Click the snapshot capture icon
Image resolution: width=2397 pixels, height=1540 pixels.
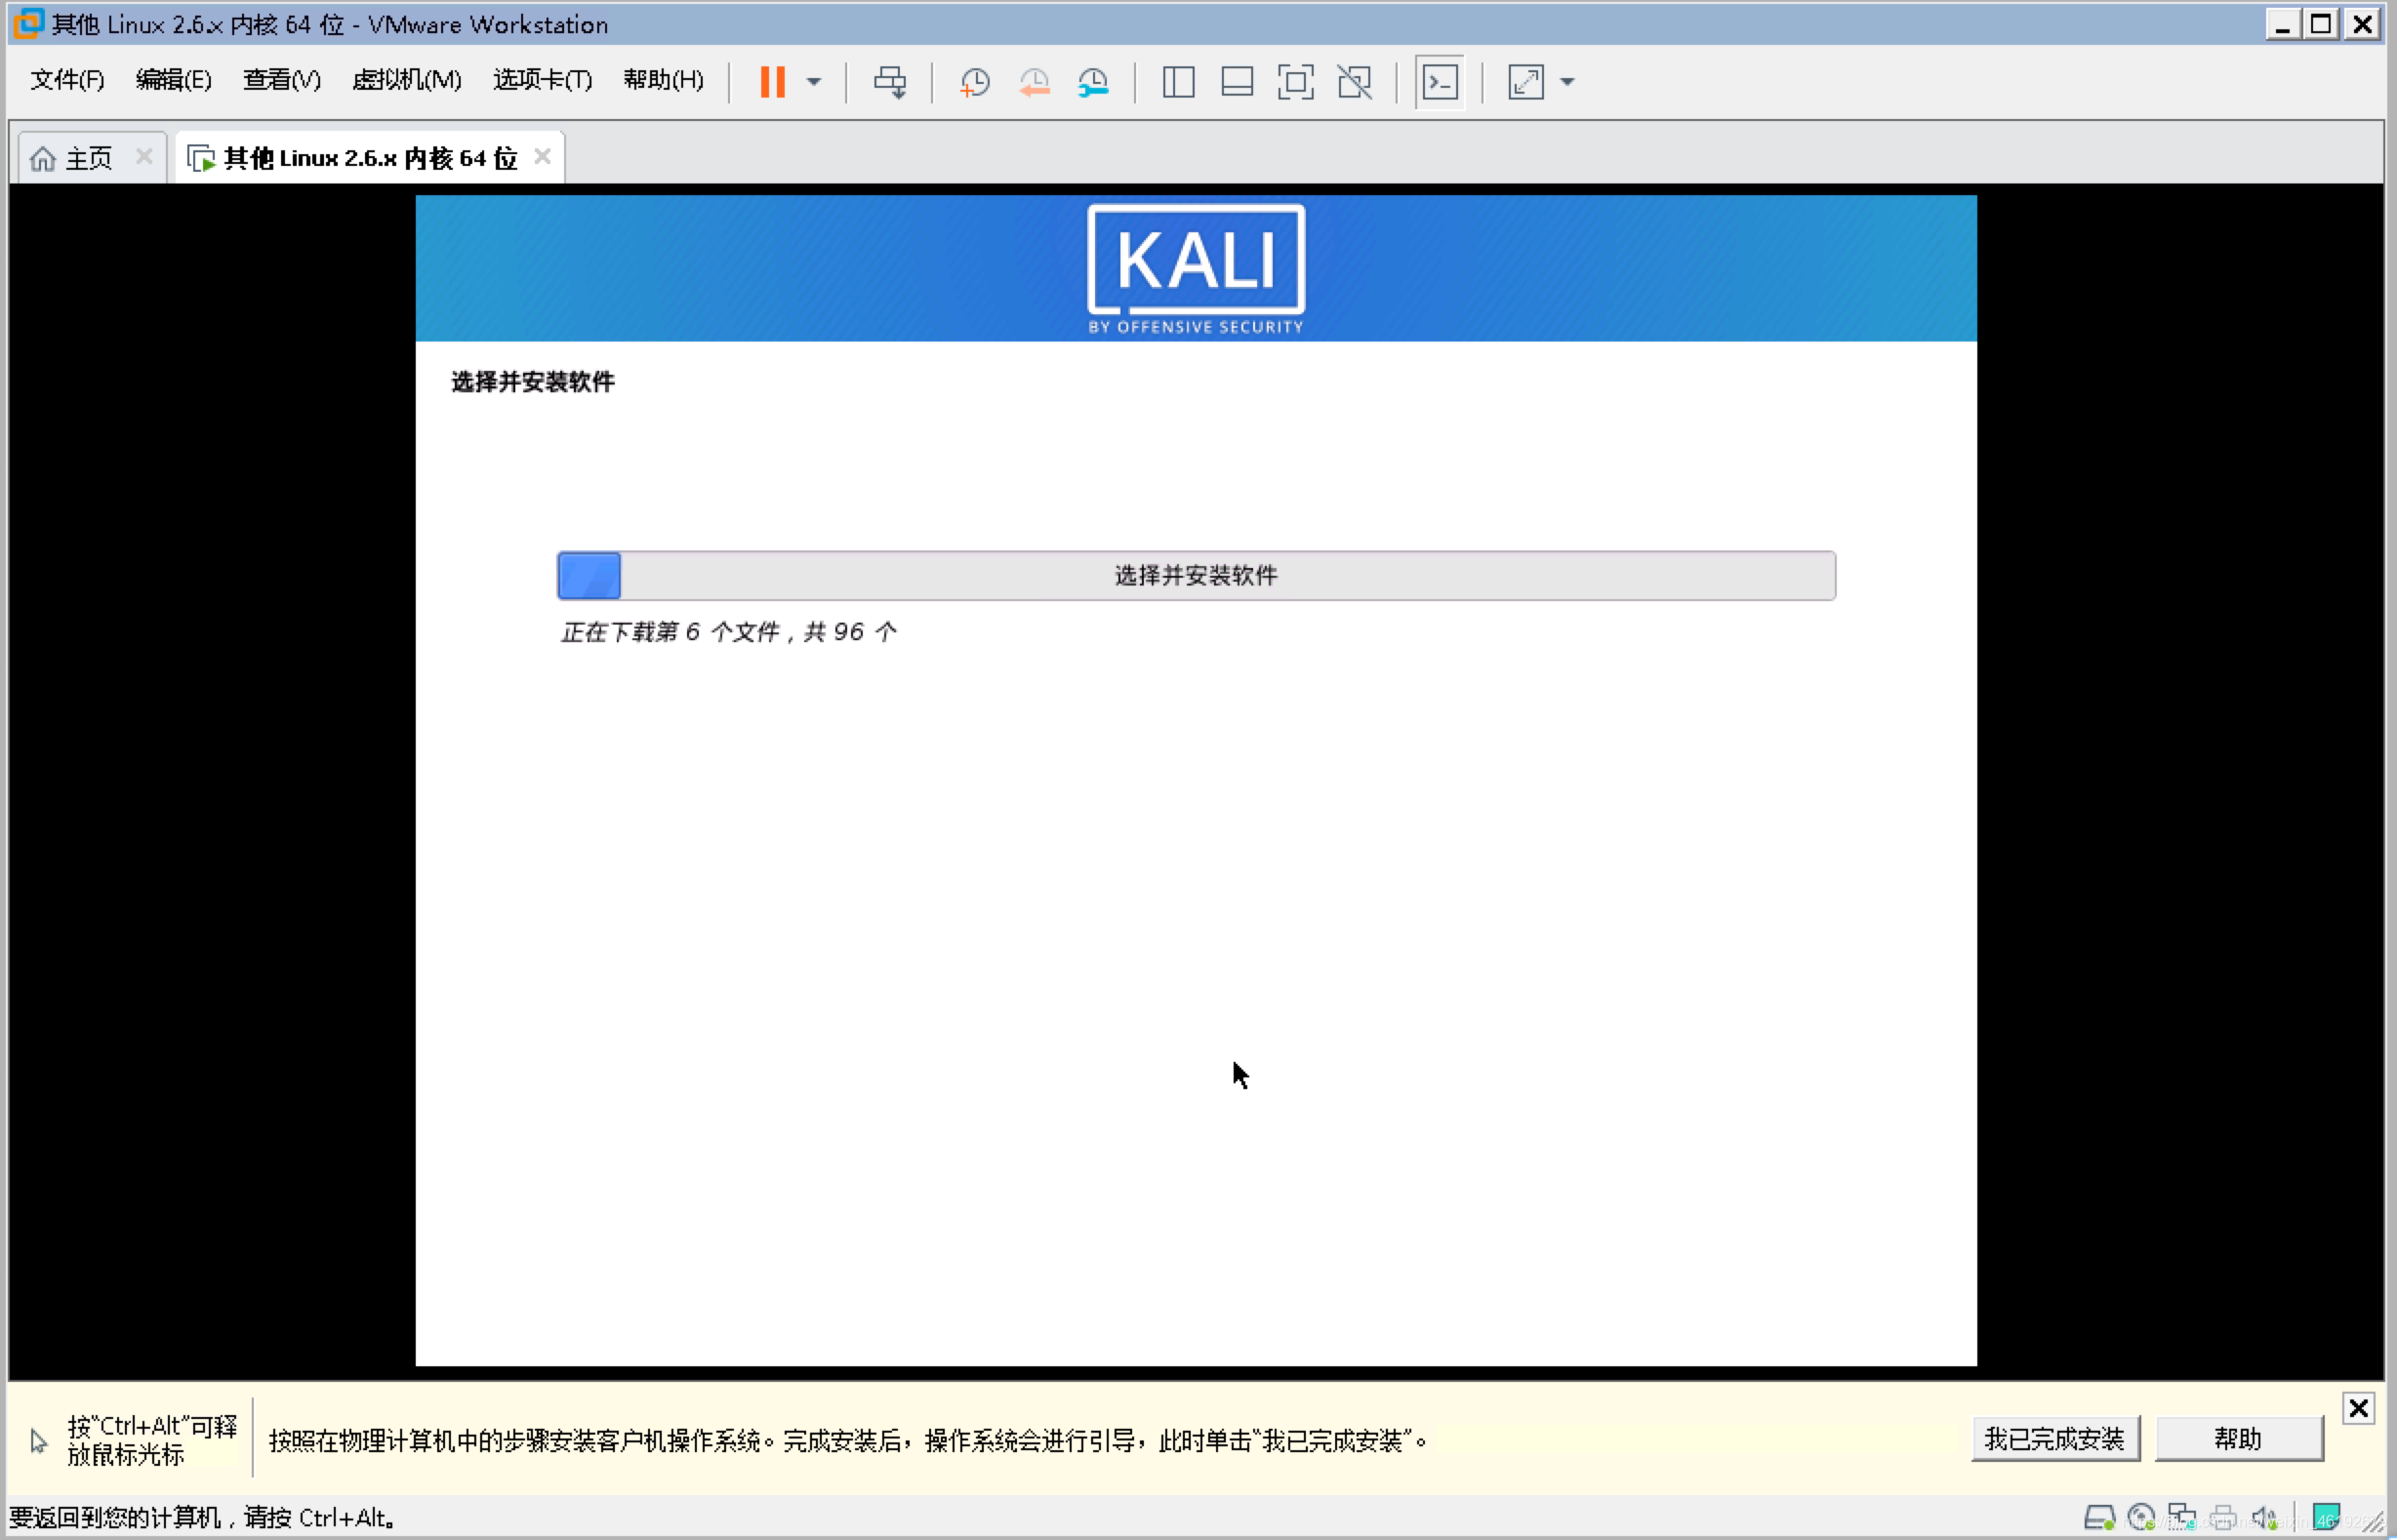(975, 82)
